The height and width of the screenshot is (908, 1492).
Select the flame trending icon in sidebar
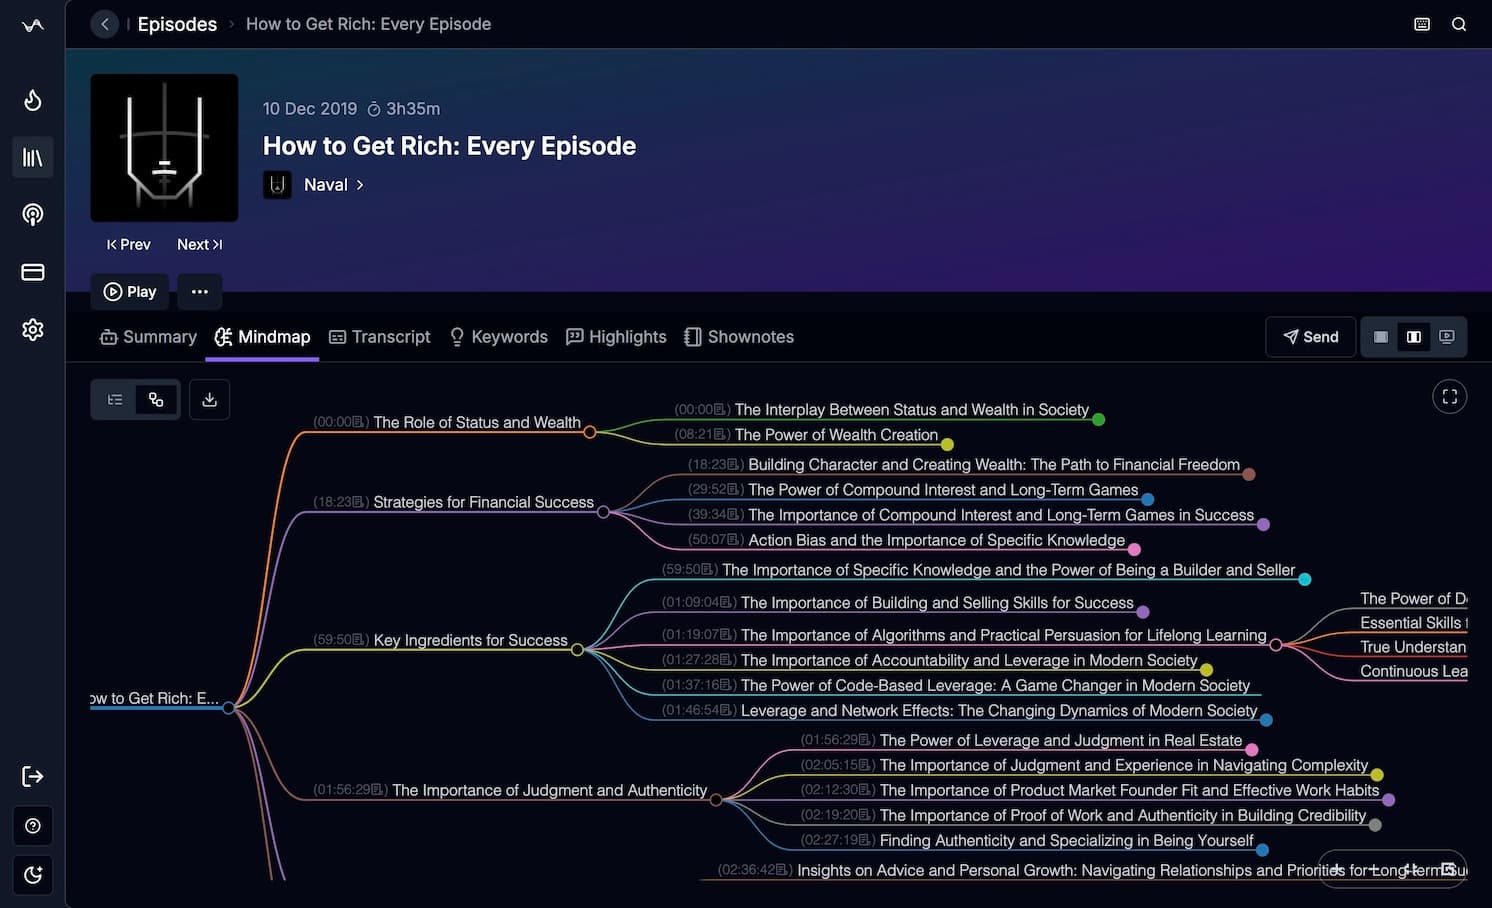pyautogui.click(x=32, y=100)
